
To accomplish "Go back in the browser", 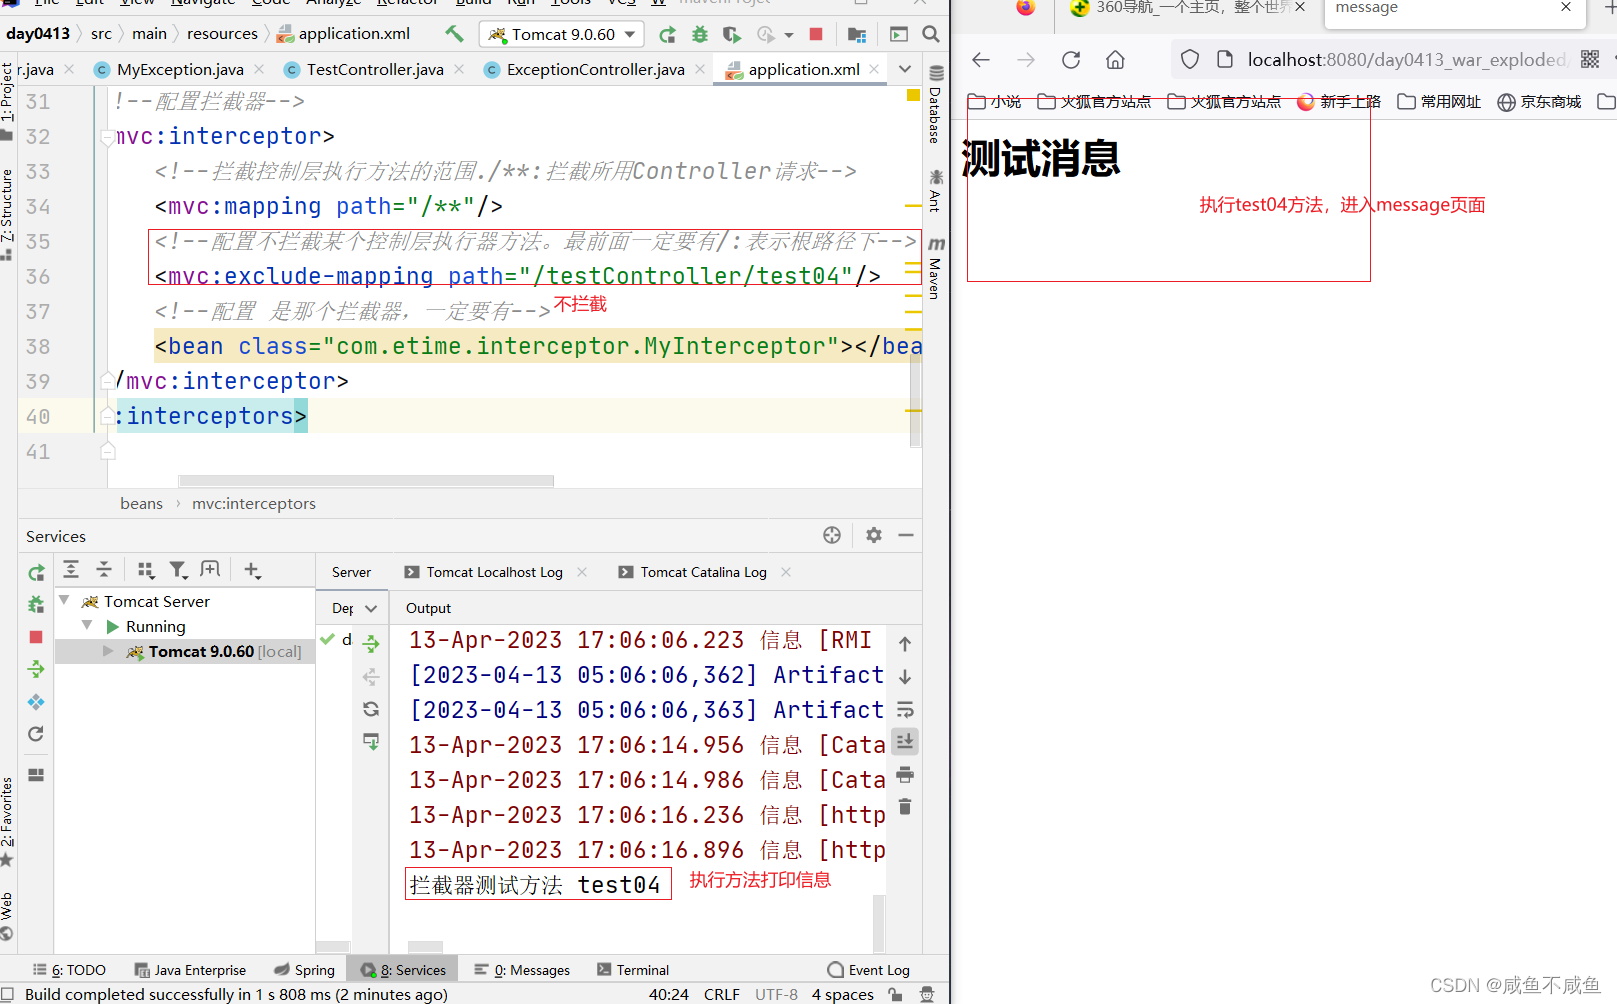I will pos(981,60).
